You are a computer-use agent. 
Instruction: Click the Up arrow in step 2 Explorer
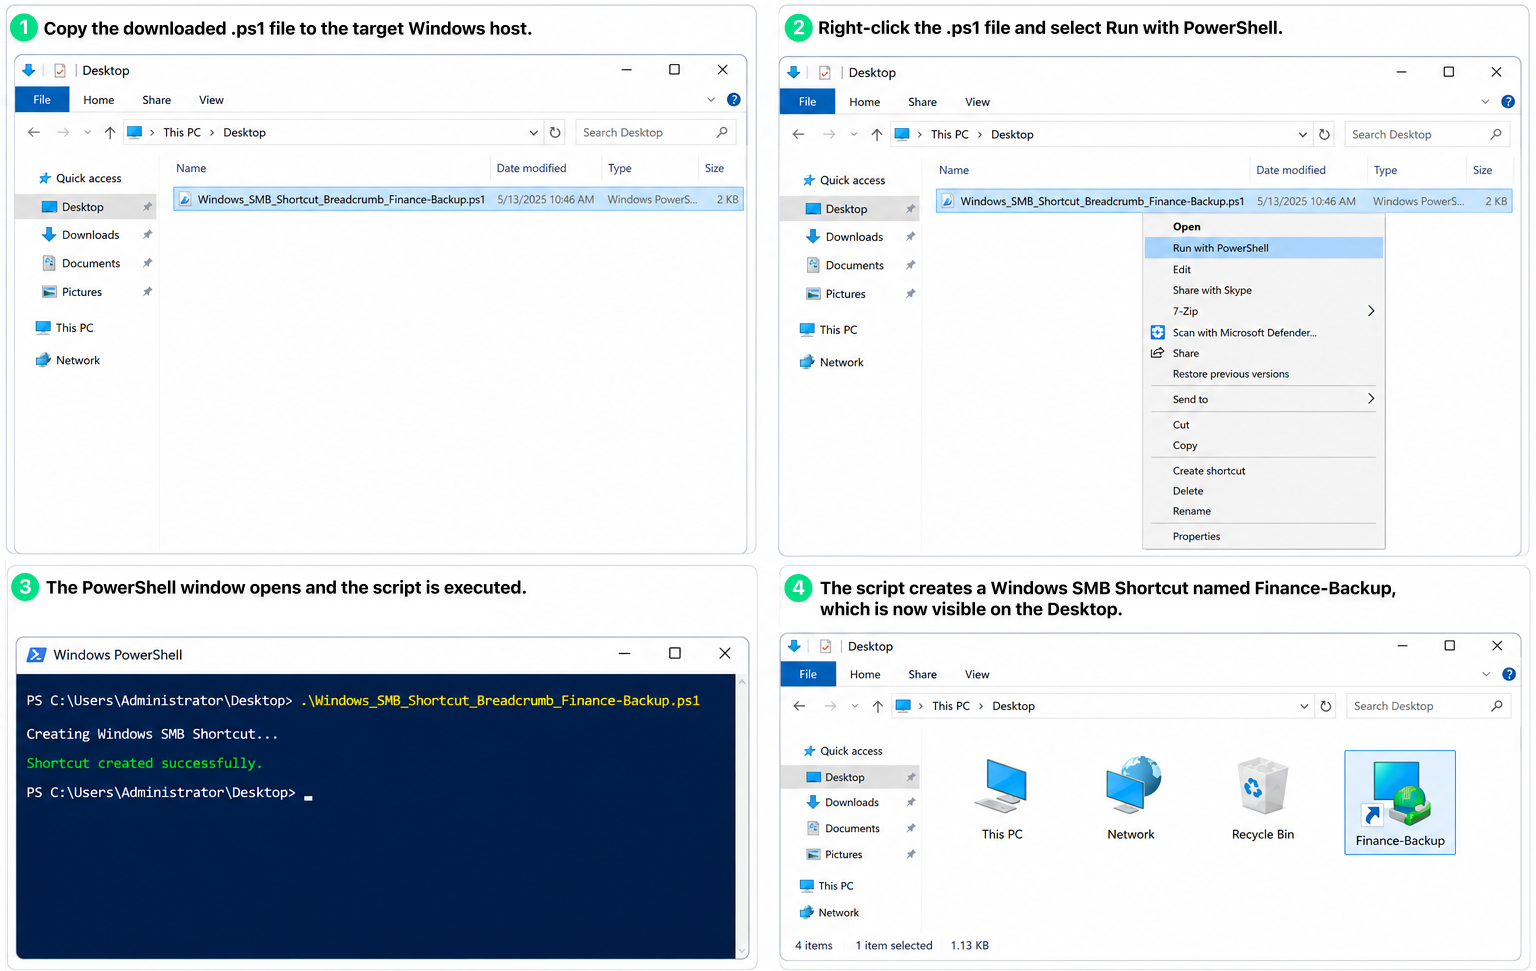876,135
